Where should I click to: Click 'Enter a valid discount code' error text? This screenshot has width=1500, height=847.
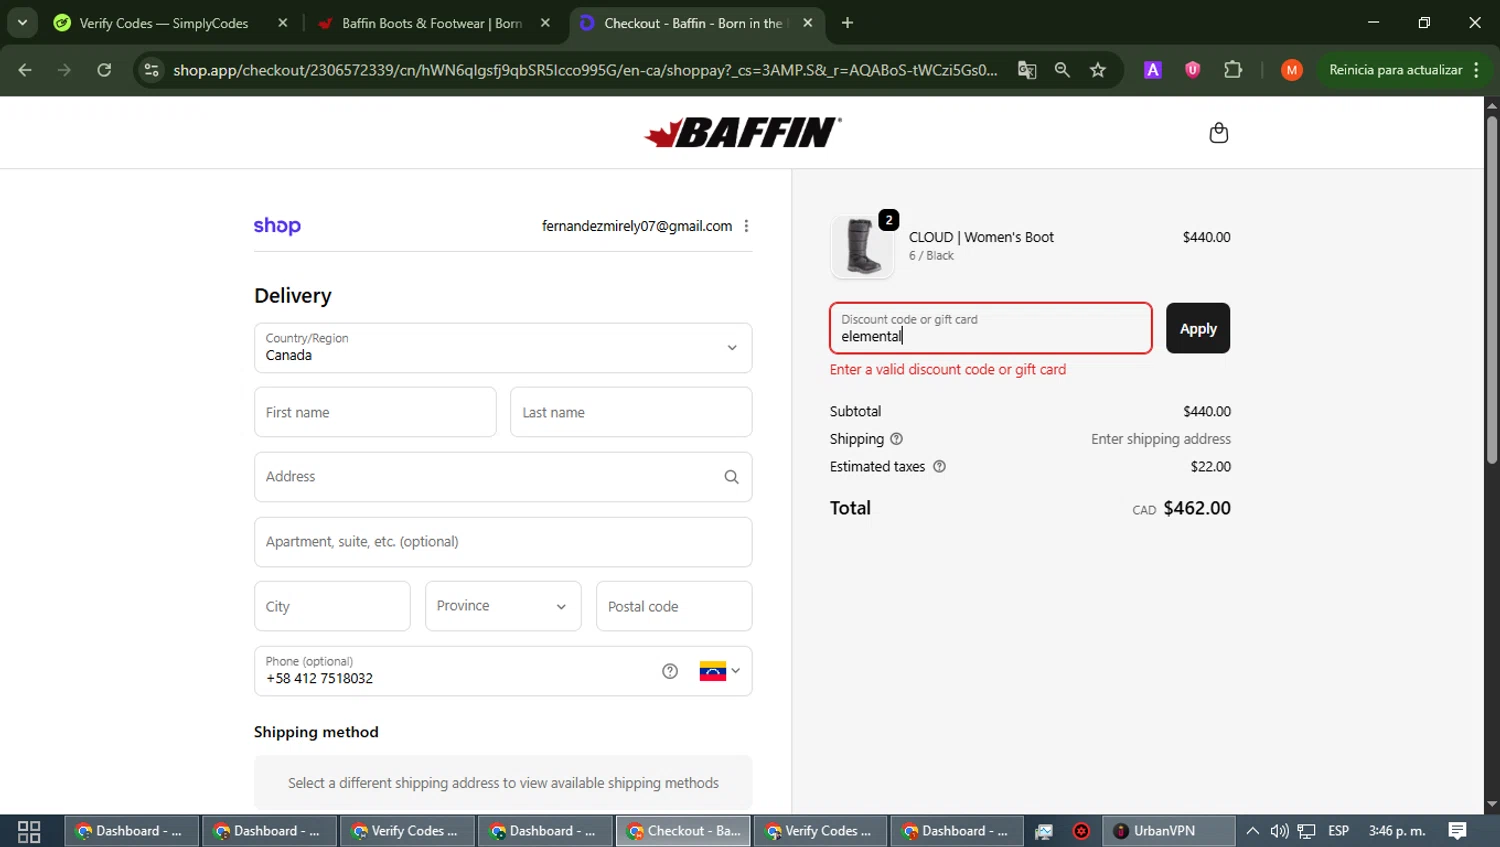point(948,369)
